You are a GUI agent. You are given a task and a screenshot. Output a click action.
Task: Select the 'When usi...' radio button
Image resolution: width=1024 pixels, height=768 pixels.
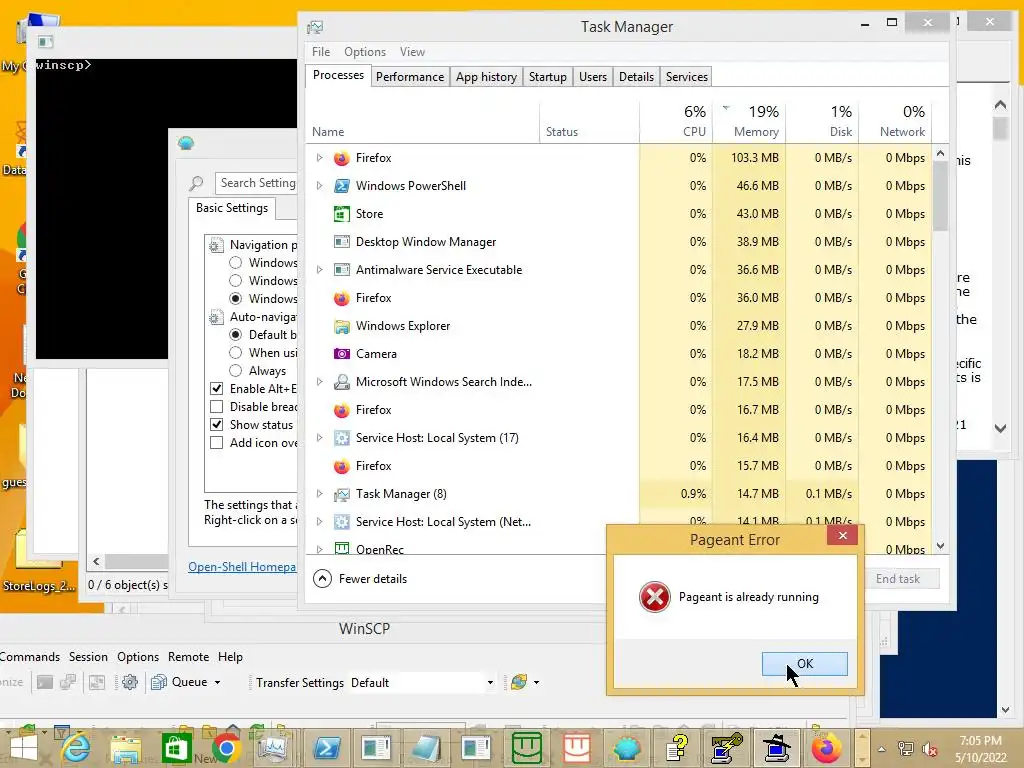(236, 353)
